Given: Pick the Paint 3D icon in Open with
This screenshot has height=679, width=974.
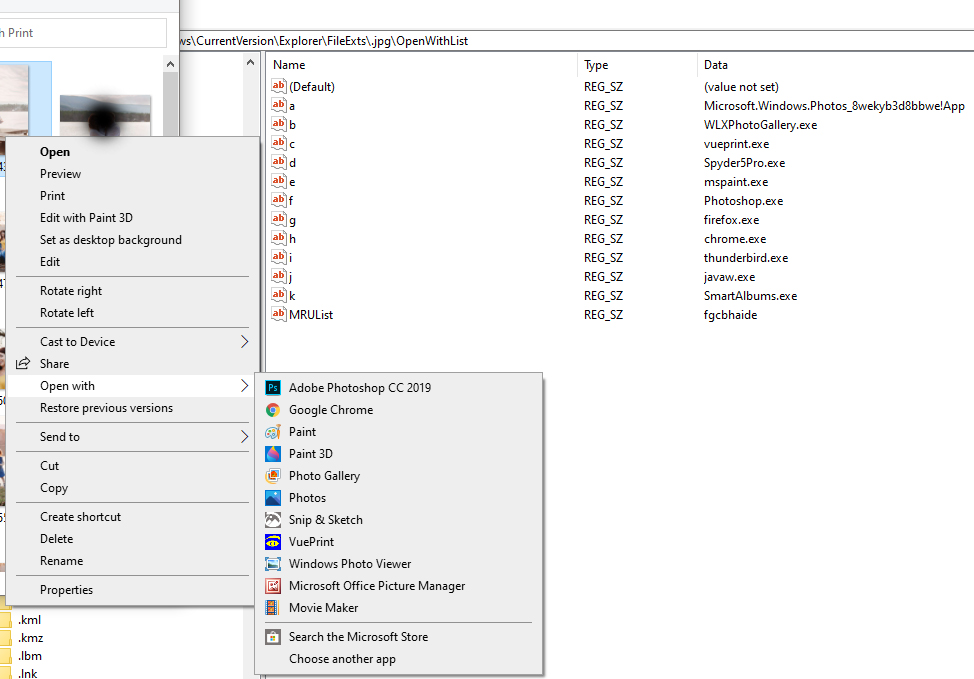Looking at the screenshot, I should pos(273,454).
